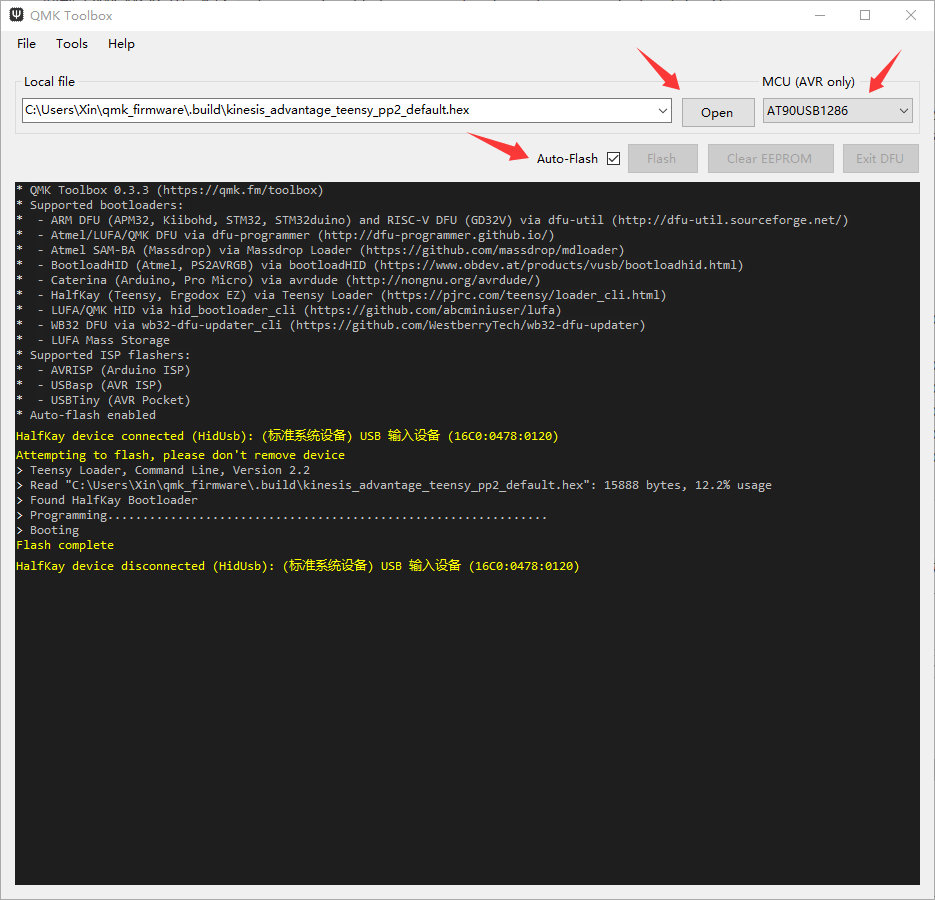Click the Open button
Viewport: 935px width, 900px height.
[717, 111]
